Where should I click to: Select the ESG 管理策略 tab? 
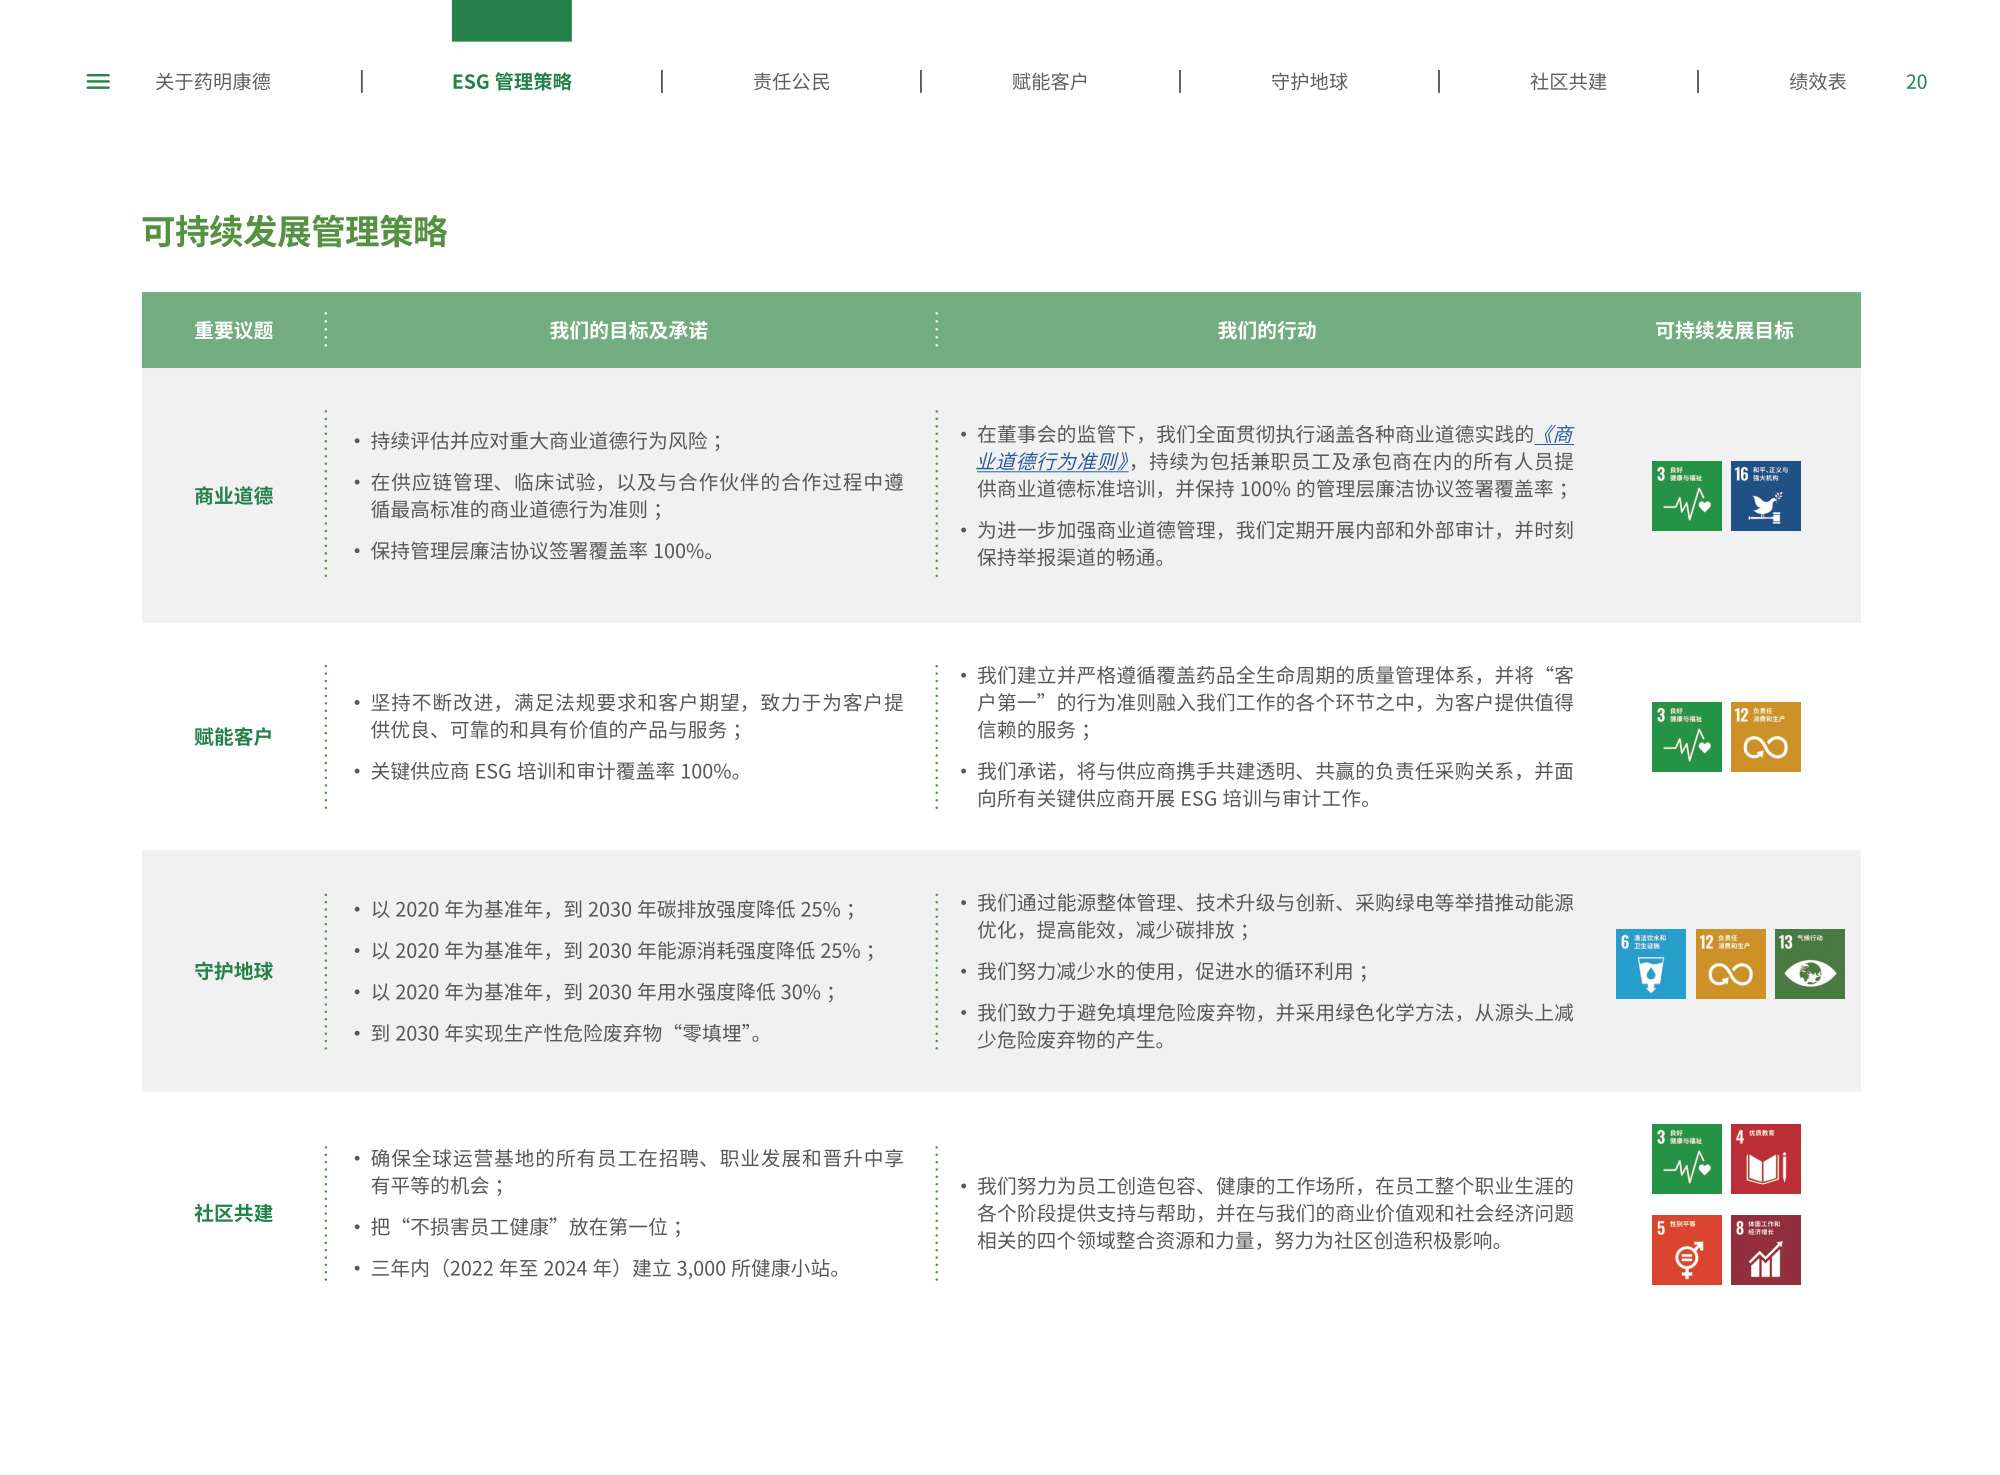point(512,82)
